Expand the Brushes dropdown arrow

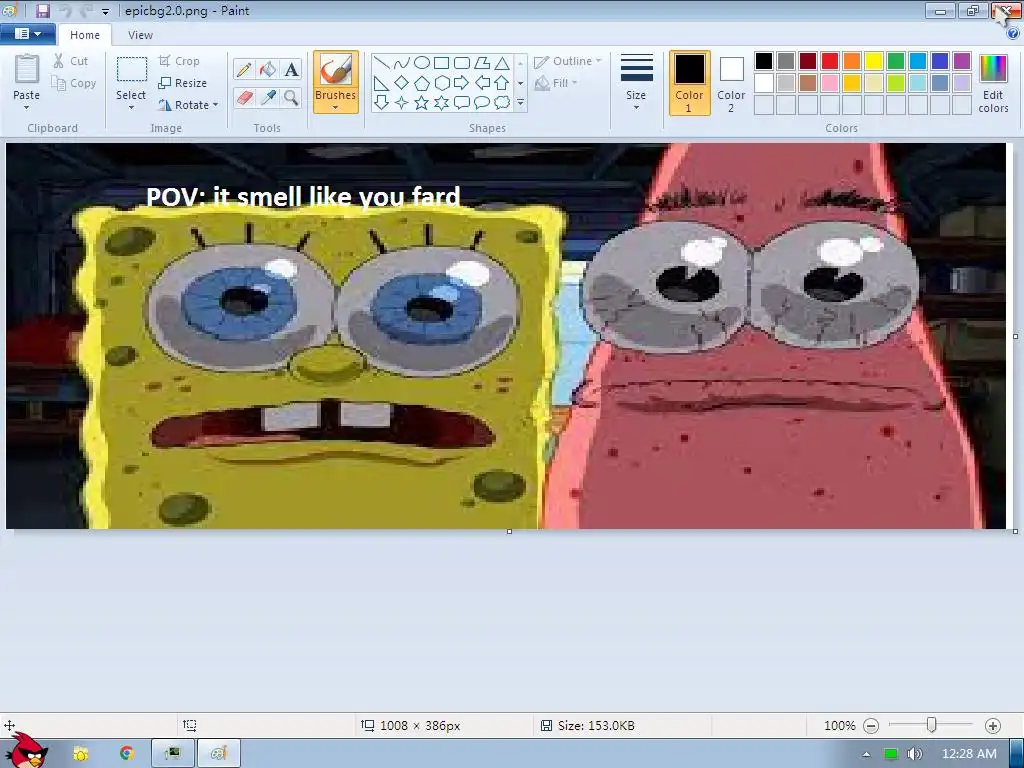[x=336, y=108]
